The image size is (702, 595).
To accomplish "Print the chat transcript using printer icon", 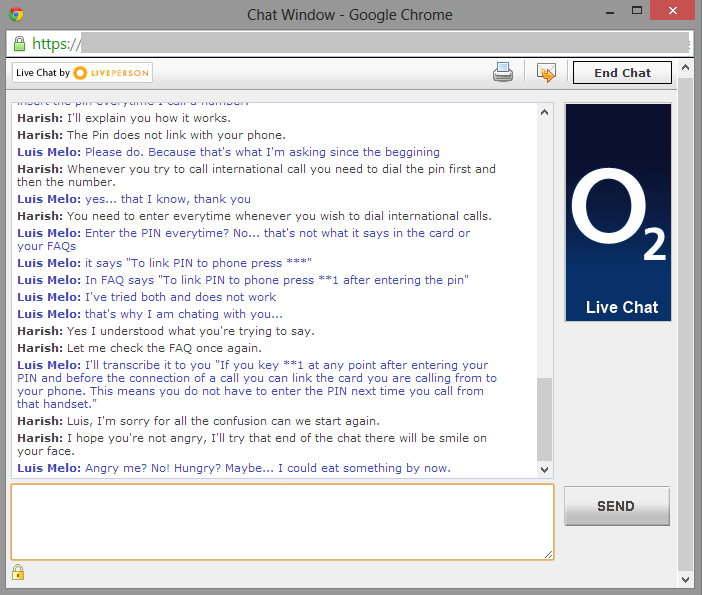I will [502, 72].
